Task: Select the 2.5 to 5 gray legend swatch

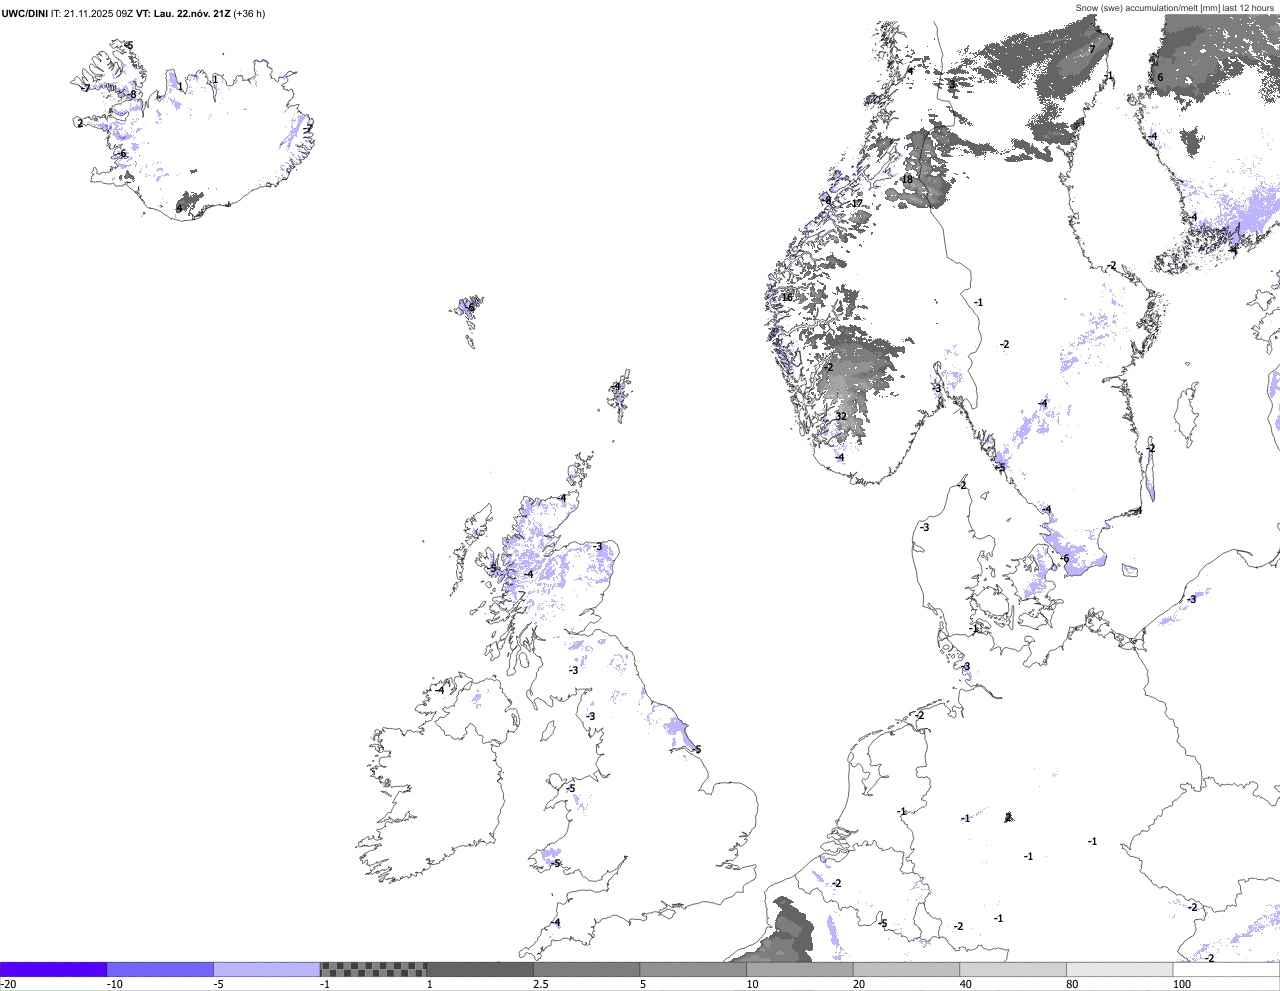Action: (587, 969)
